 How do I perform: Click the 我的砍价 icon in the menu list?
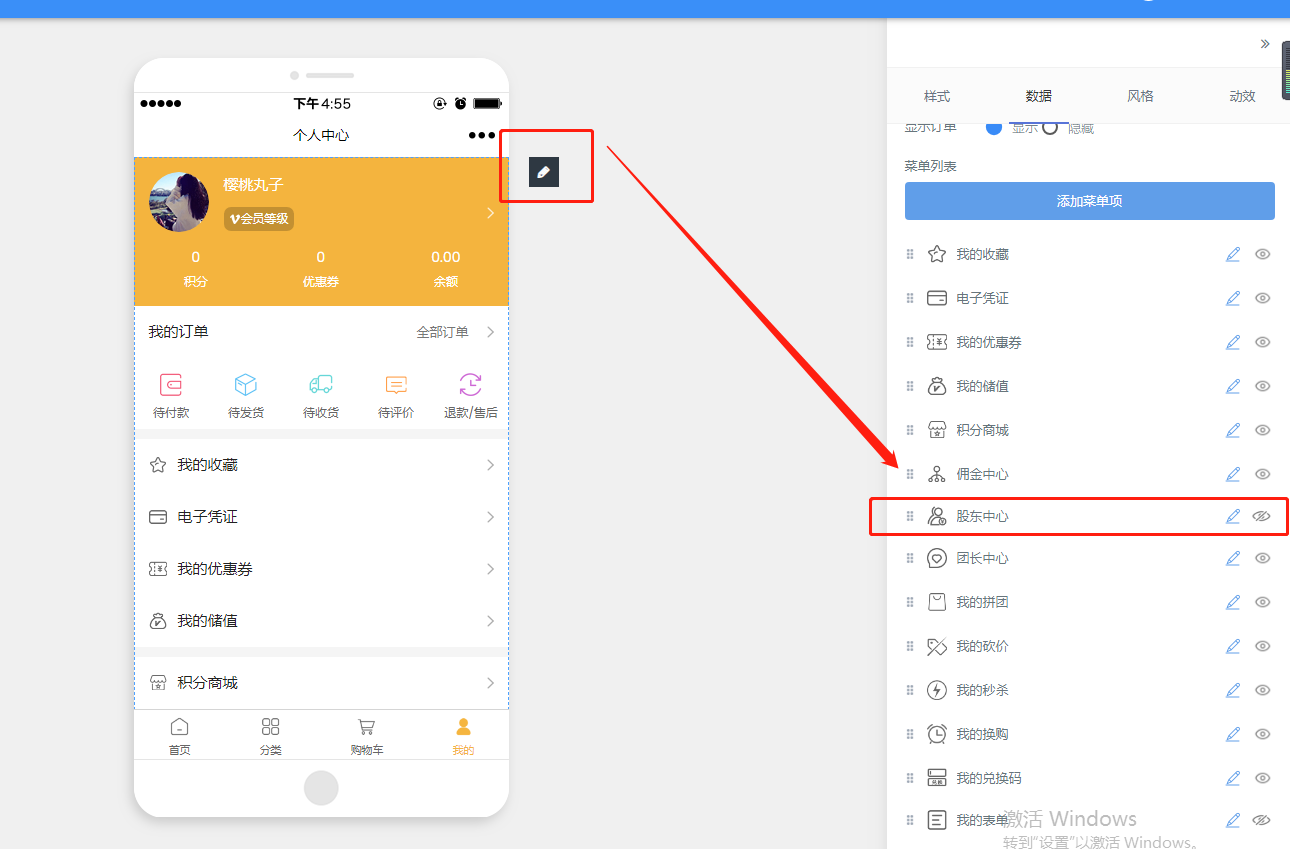[936, 646]
